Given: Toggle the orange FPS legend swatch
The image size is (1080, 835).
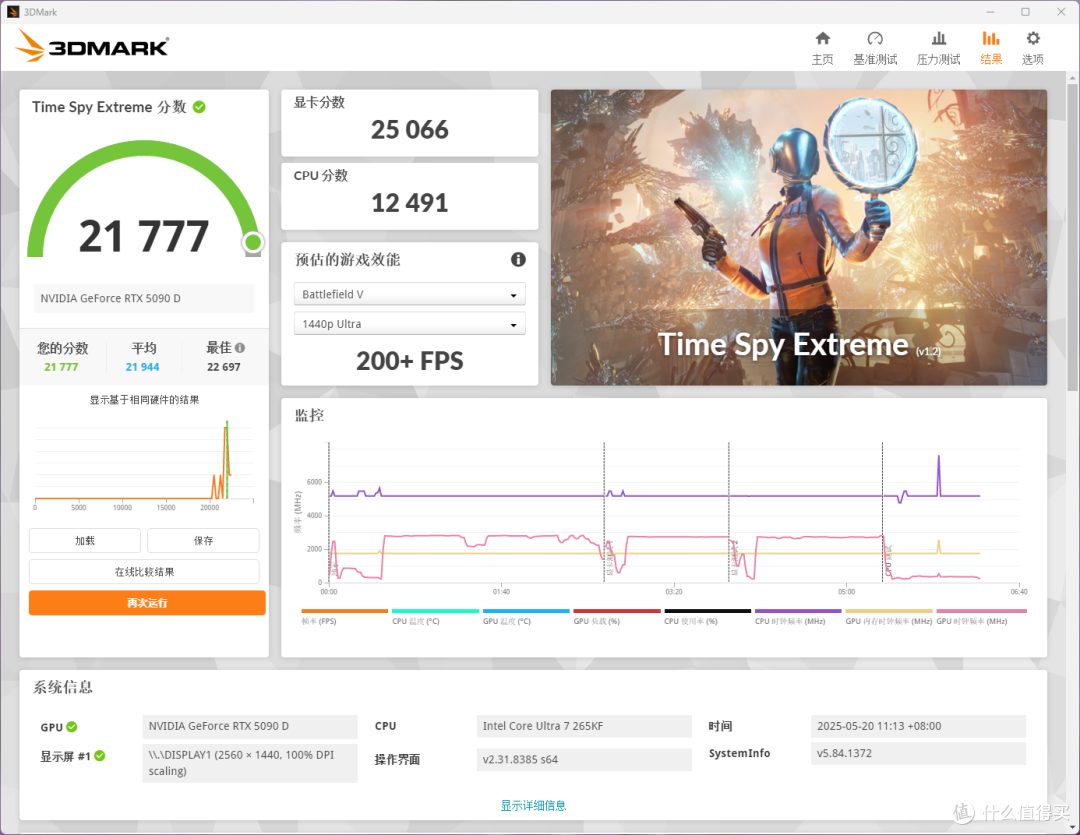Looking at the screenshot, I should [344, 611].
